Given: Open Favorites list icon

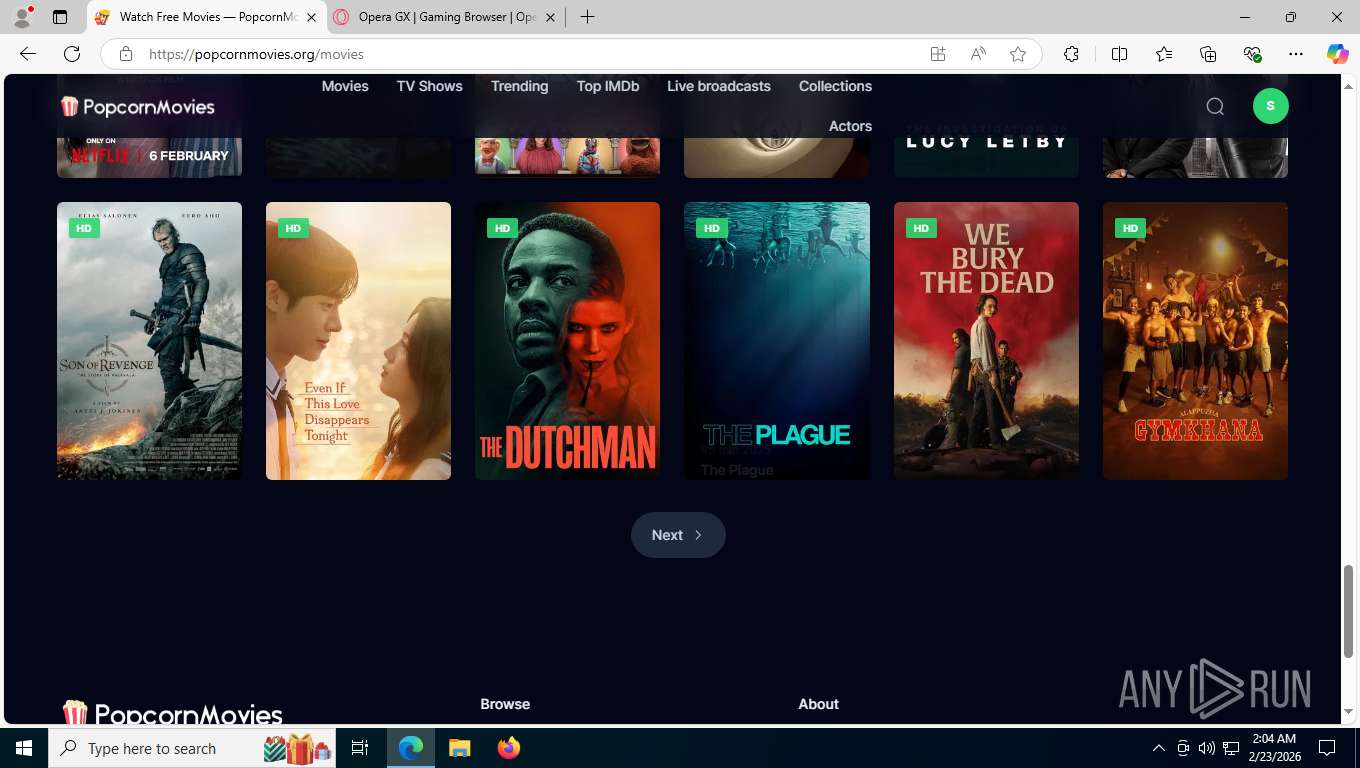Looking at the screenshot, I should click(1164, 54).
